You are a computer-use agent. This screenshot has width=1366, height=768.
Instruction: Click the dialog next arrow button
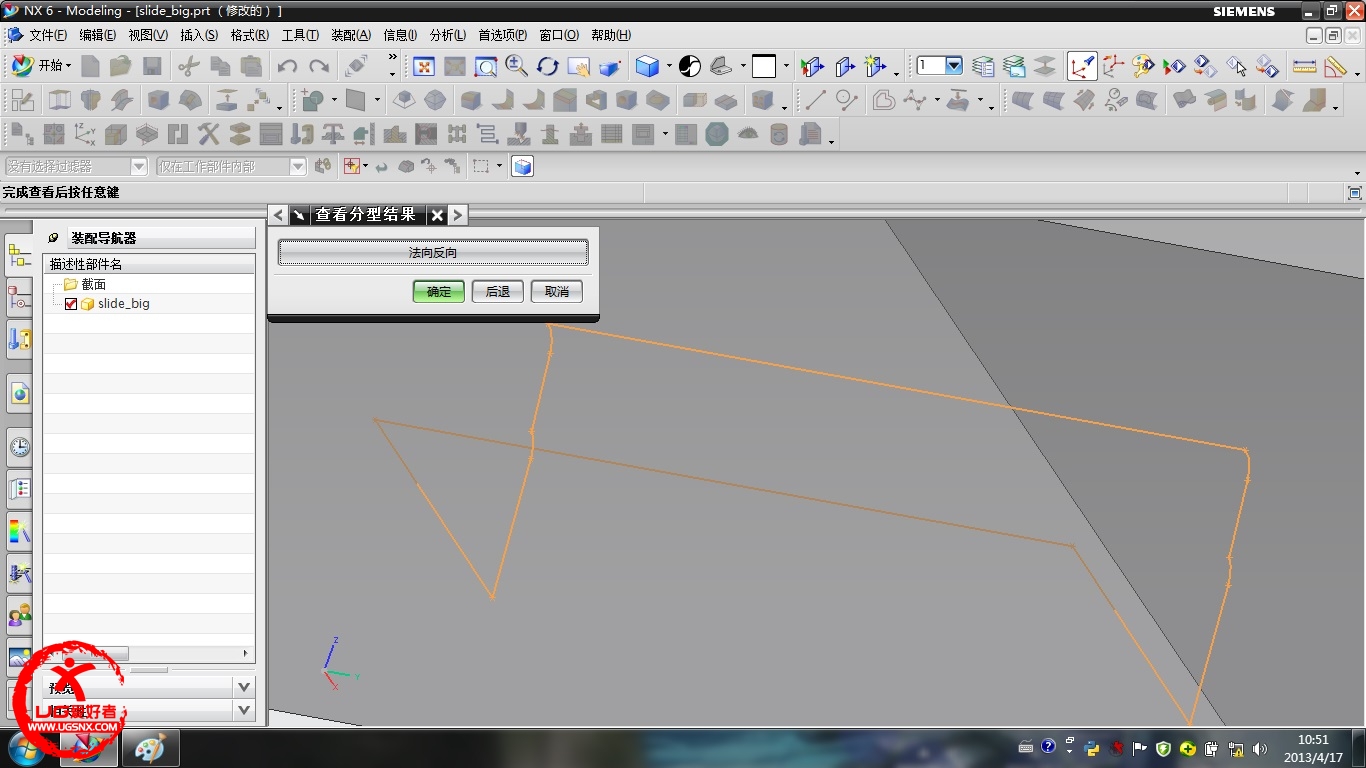[457, 215]
